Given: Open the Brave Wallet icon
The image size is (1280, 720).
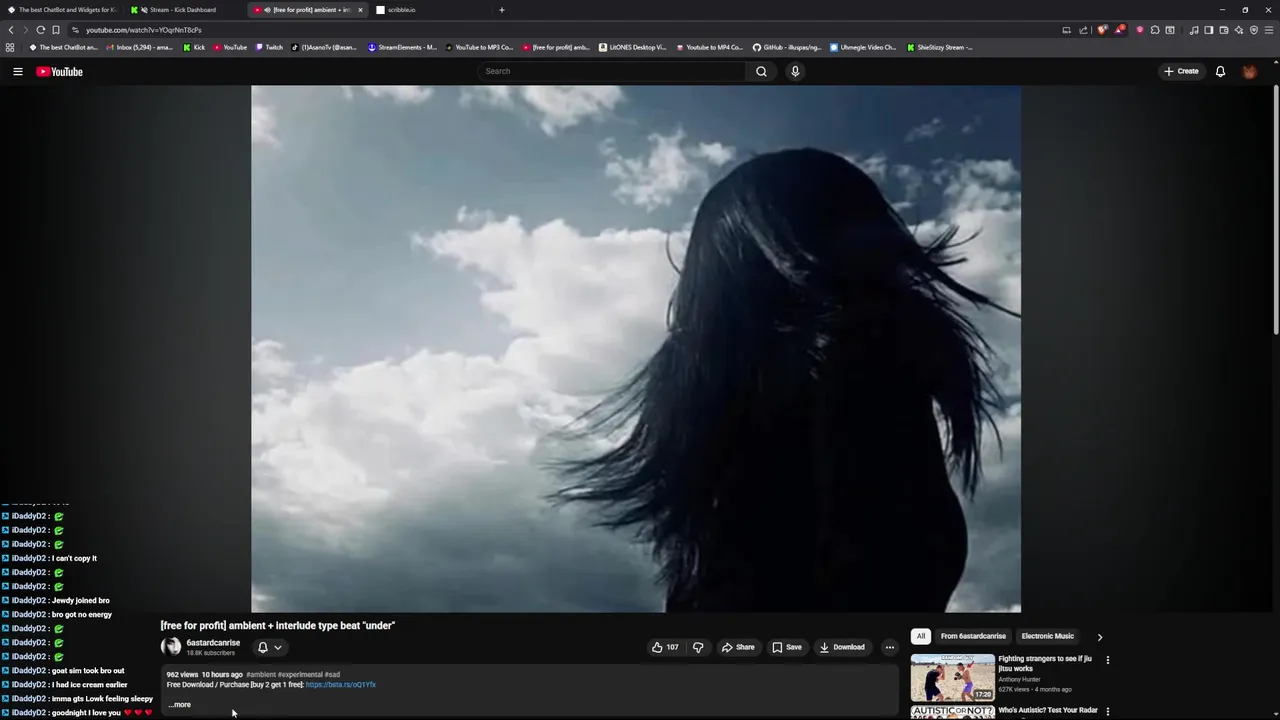Looking at the screenshot, I should coord(1224,30).
